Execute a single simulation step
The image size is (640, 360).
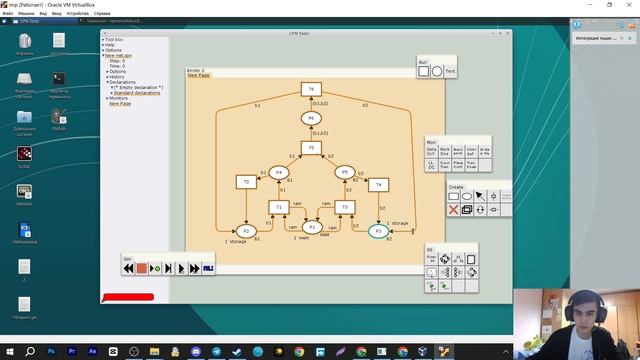point(168,269)
